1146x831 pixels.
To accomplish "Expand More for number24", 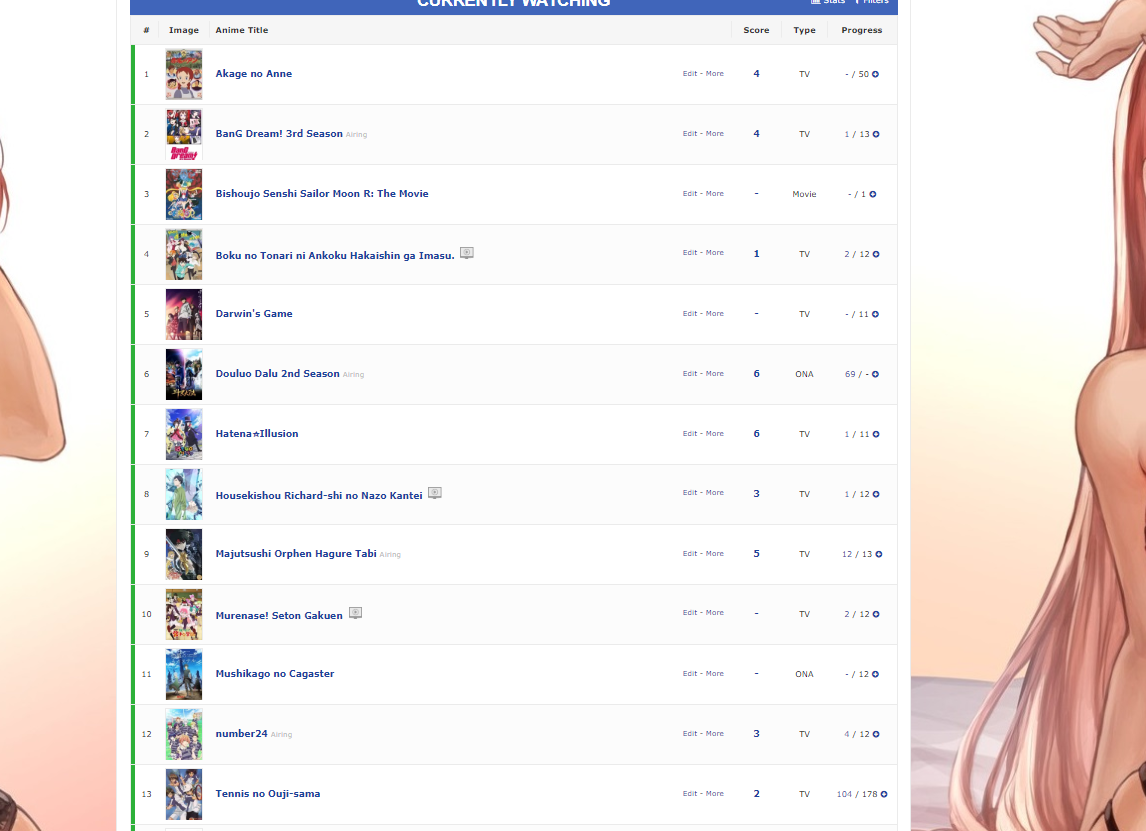I will tap(715, 734).
